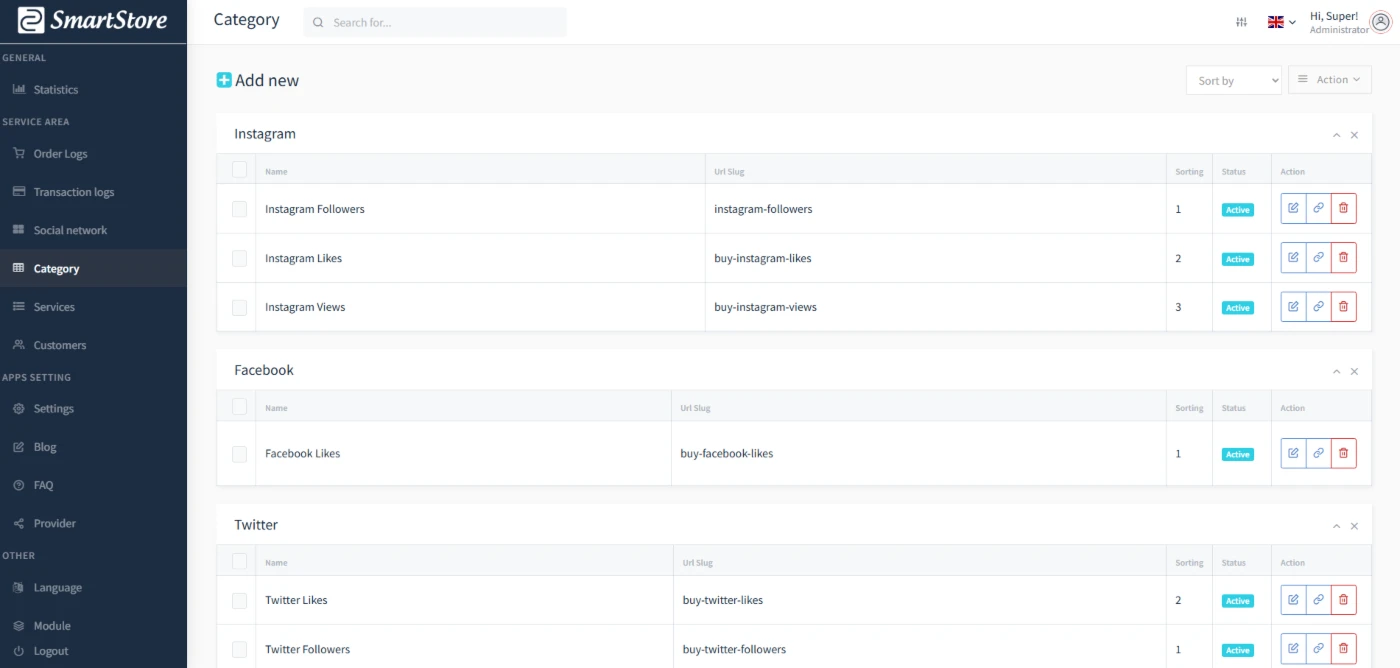Edit the Instagram Likes category
The height and width of the screenshot is (668, 1400).
coord(1293,258)
